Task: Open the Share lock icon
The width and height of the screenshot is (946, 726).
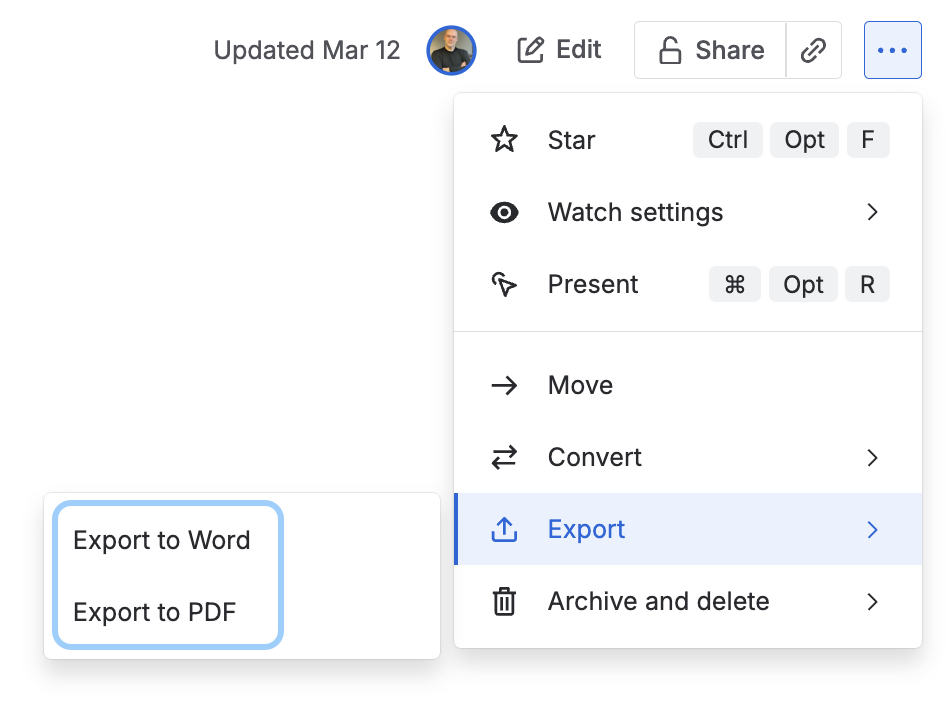Action: pos(671,50)
